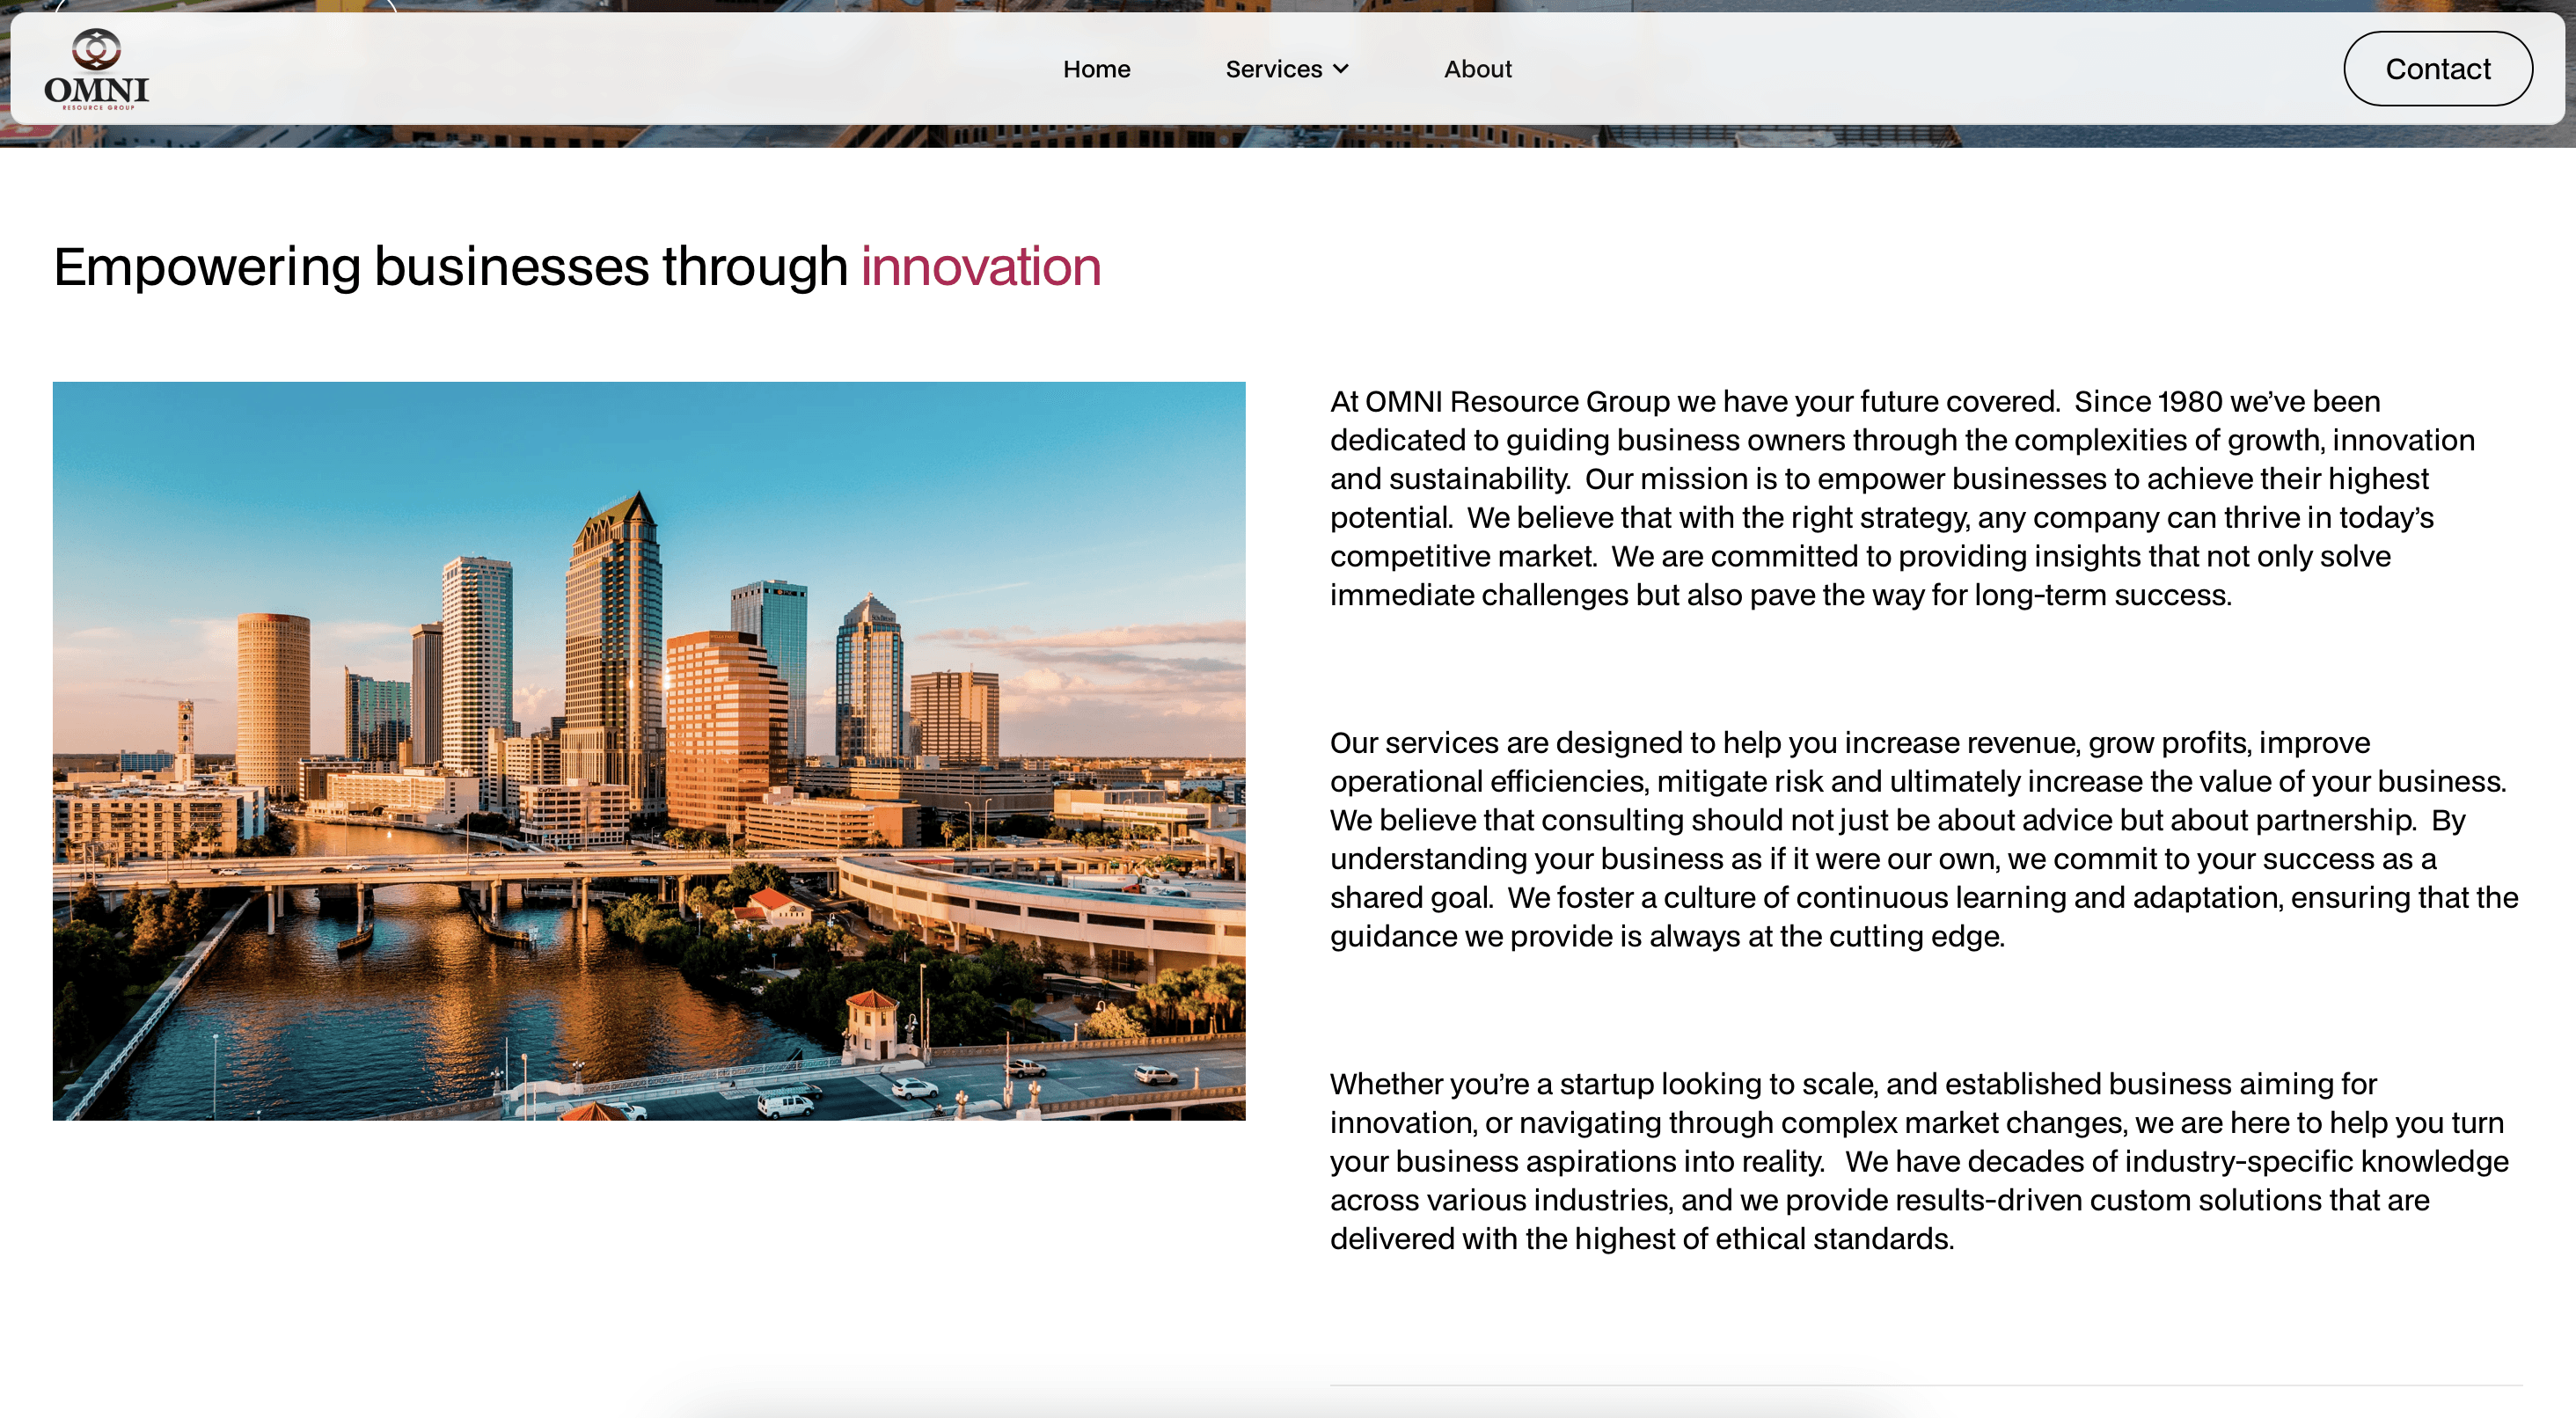2576x1418 pixels.
Task: Click the white van in the photo
Action: (x=785, y=1105)
